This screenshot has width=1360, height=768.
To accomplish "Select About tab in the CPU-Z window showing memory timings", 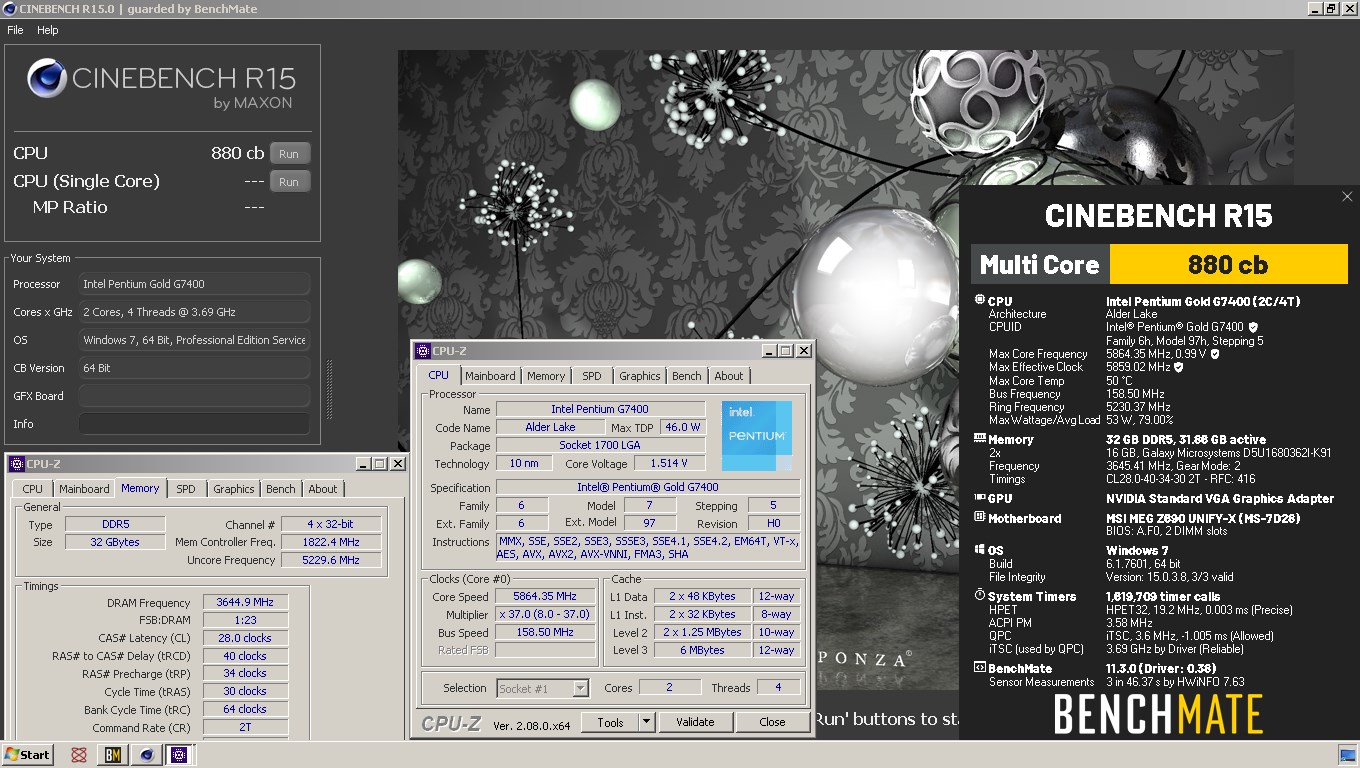I will click(x=323, y=489).
